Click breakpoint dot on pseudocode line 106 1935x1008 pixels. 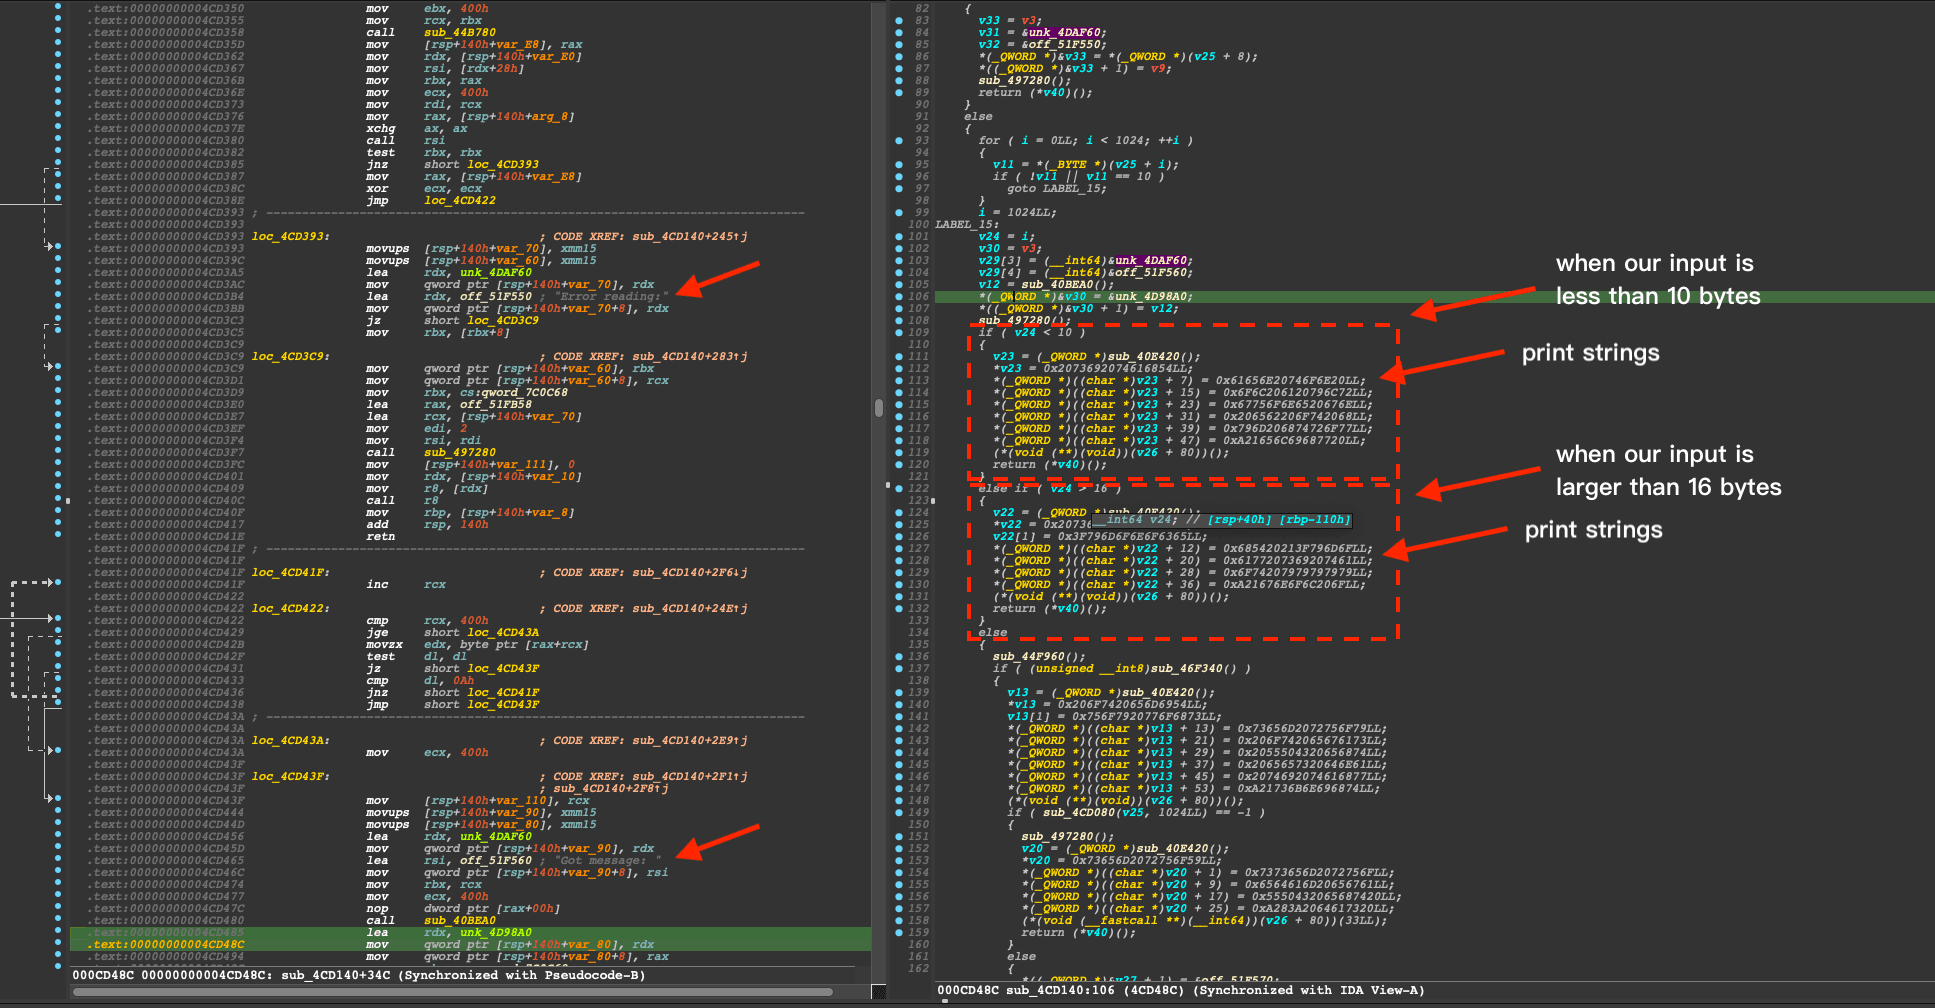point(899,296)
